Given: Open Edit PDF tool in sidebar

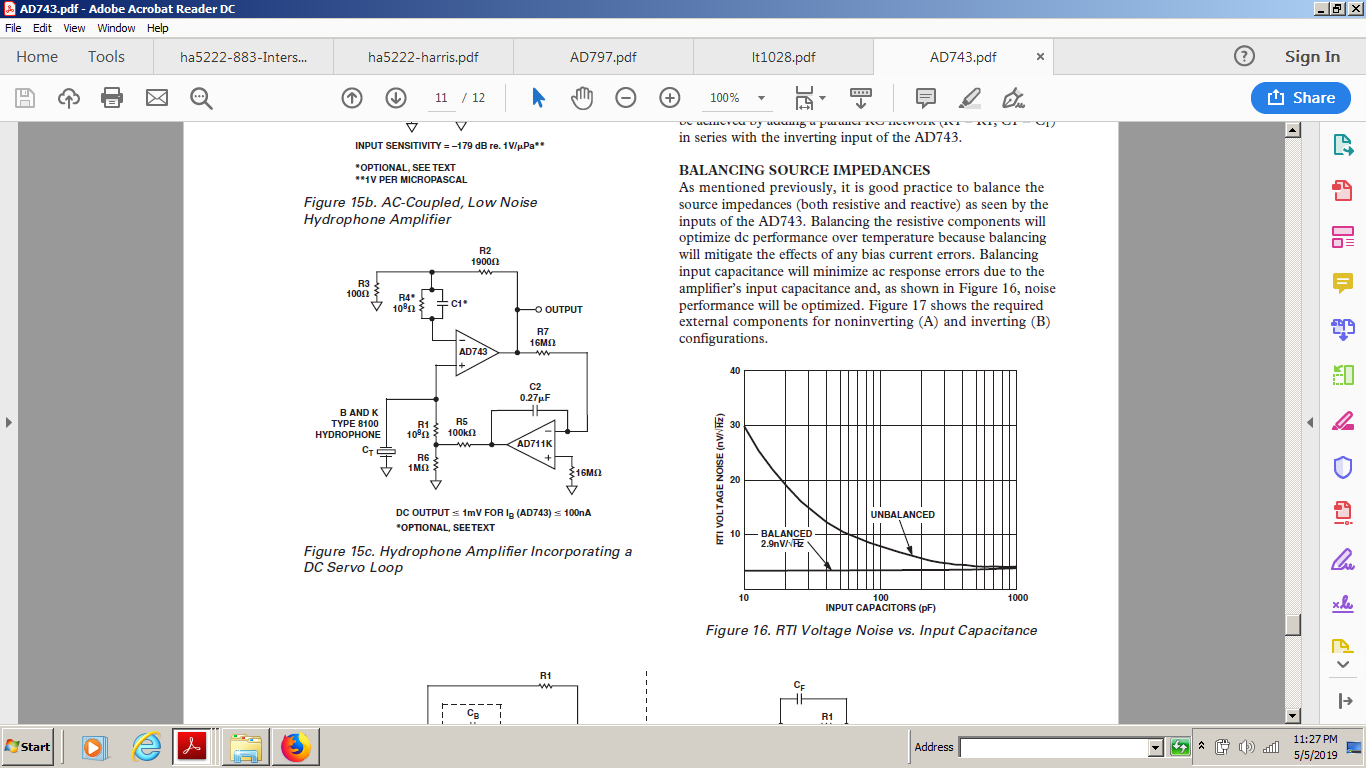Looking at the screenshot, I should pos(1342,238).
